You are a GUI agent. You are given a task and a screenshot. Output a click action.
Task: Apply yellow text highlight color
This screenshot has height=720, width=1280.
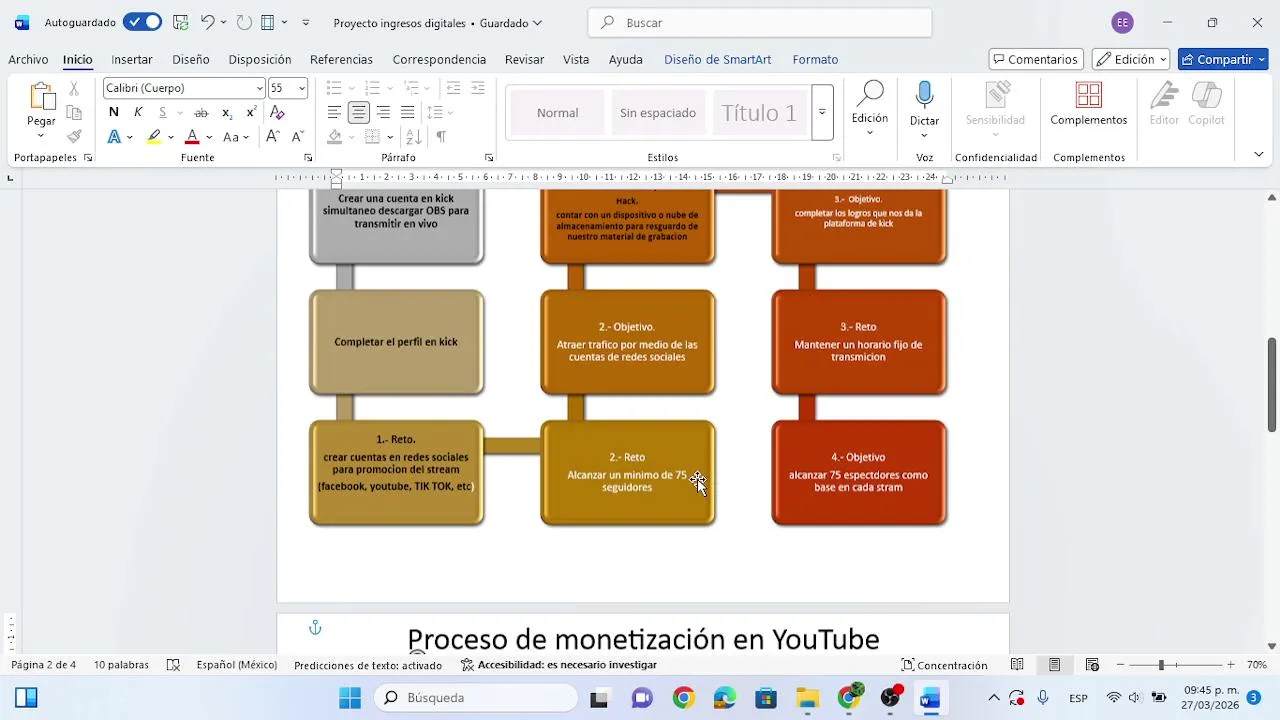(154, 137)
